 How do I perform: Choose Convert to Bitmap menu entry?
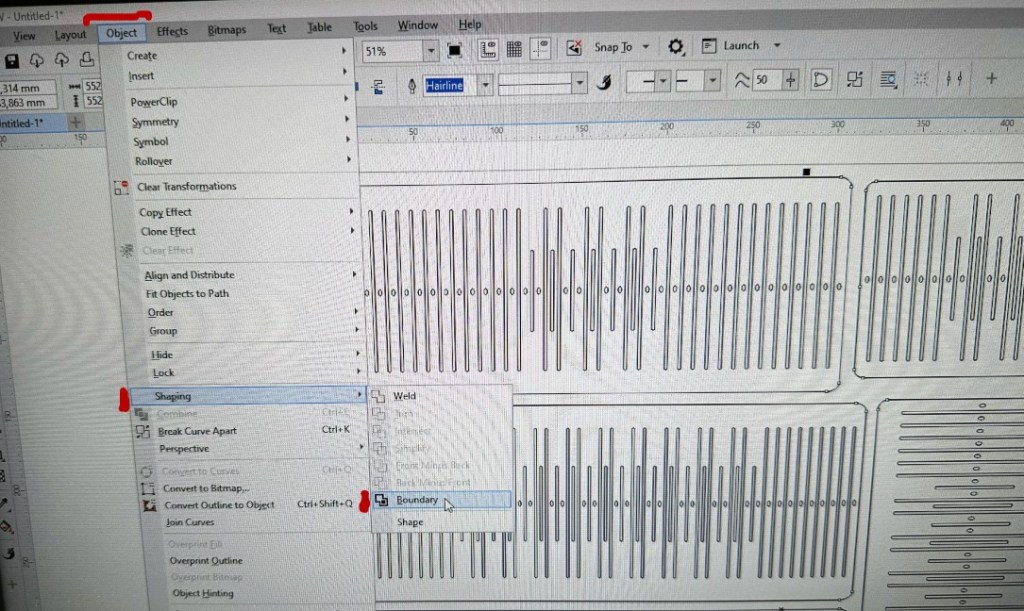pyautogui.click(x=206, y=488)
